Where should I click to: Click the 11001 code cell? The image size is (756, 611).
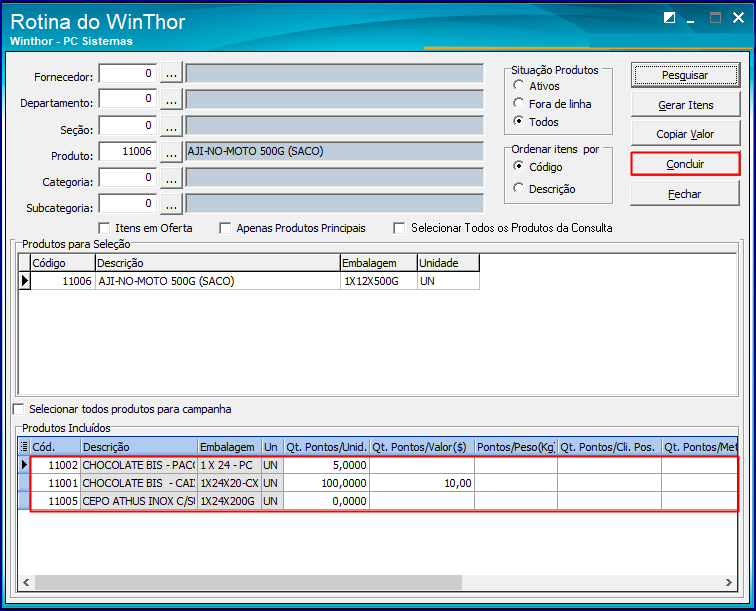tap(55, 483)
